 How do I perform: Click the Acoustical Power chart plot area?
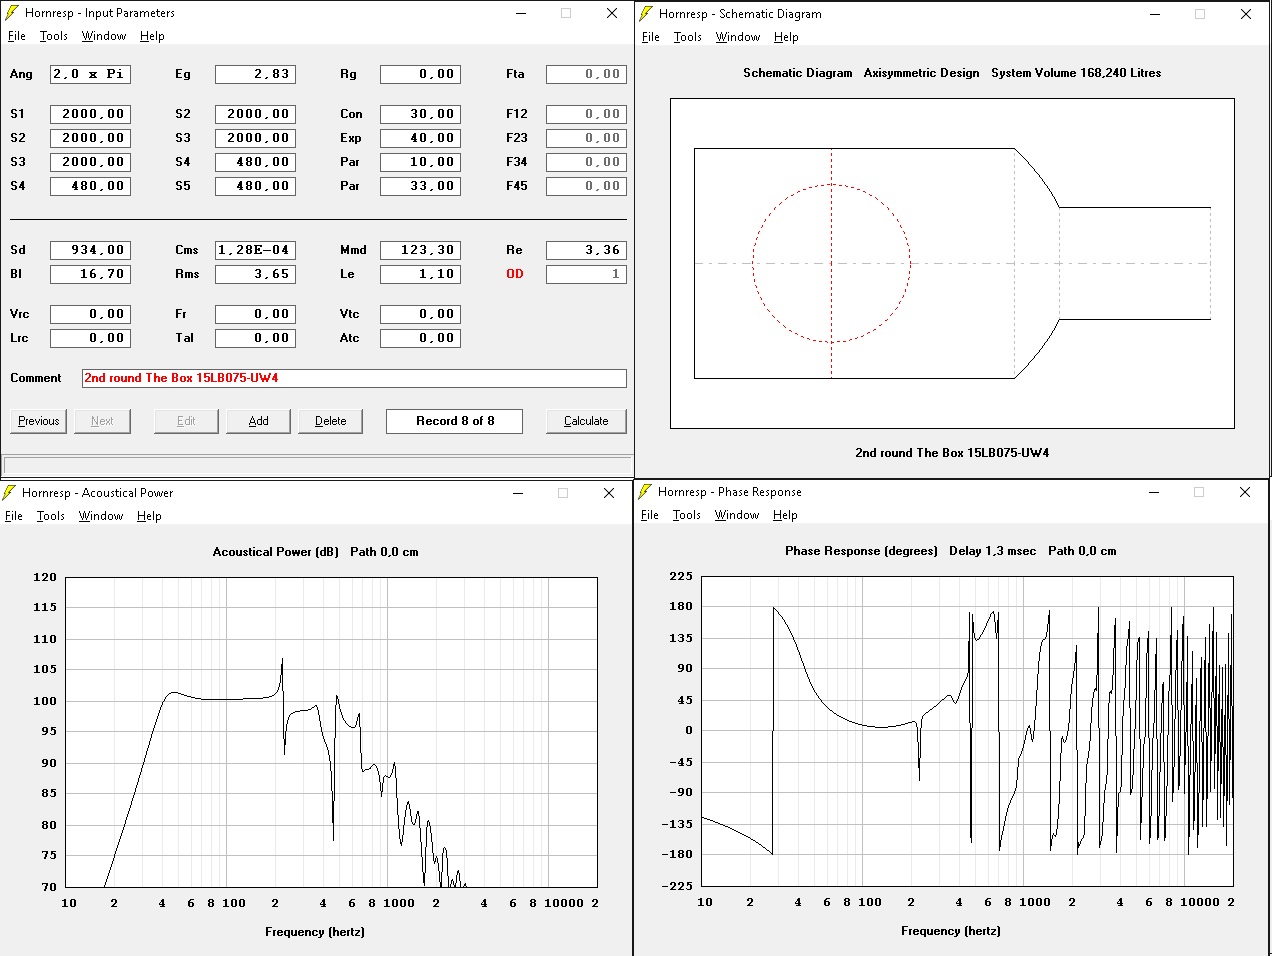tap(331, 732)
